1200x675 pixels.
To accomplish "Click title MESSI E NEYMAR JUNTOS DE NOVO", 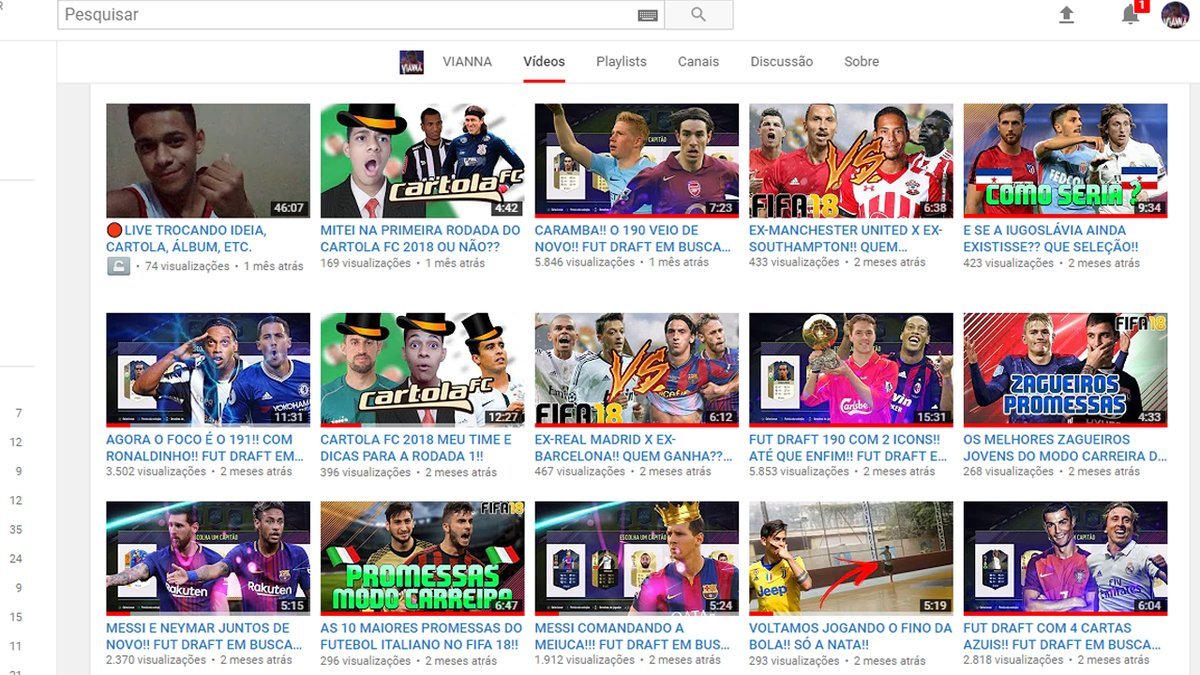I will (x=204, y=636).
